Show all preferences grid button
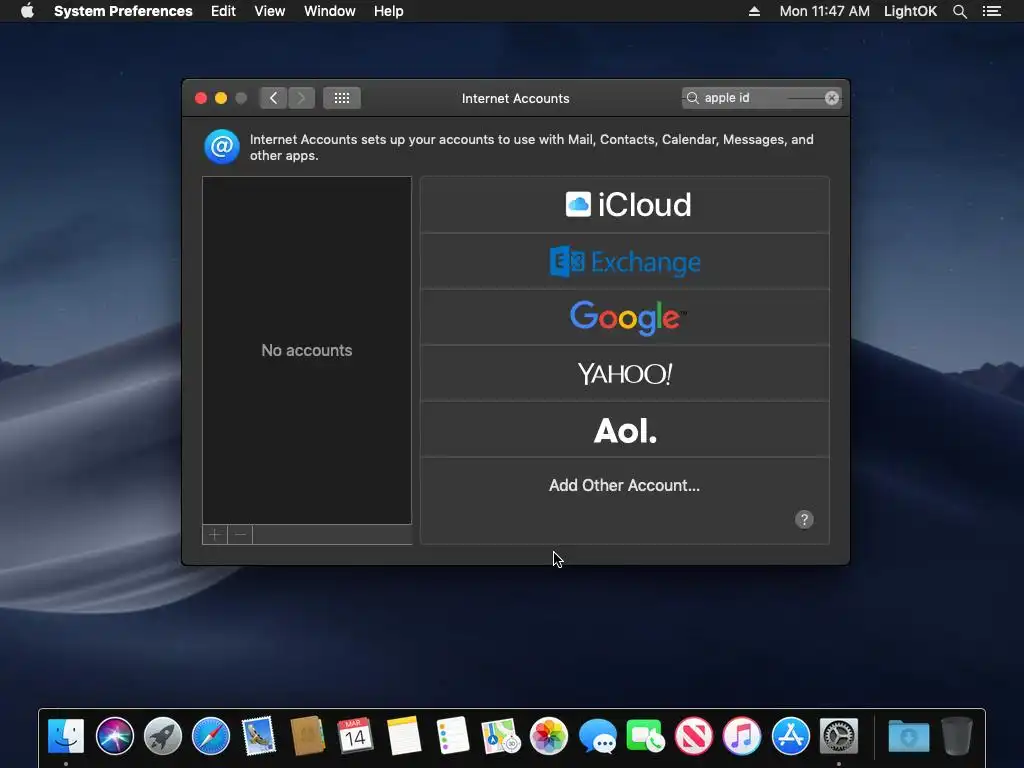The height and width of the screenshot is (768, 1024). point(342,98)
